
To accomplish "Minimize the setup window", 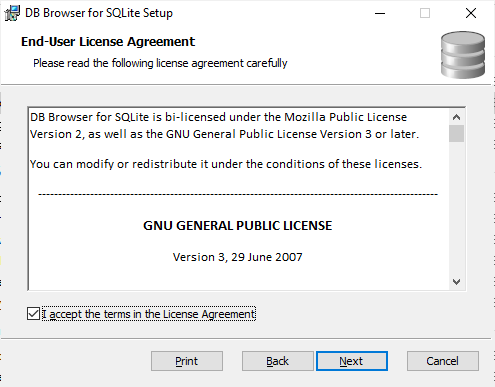I will tap(380, 13).
